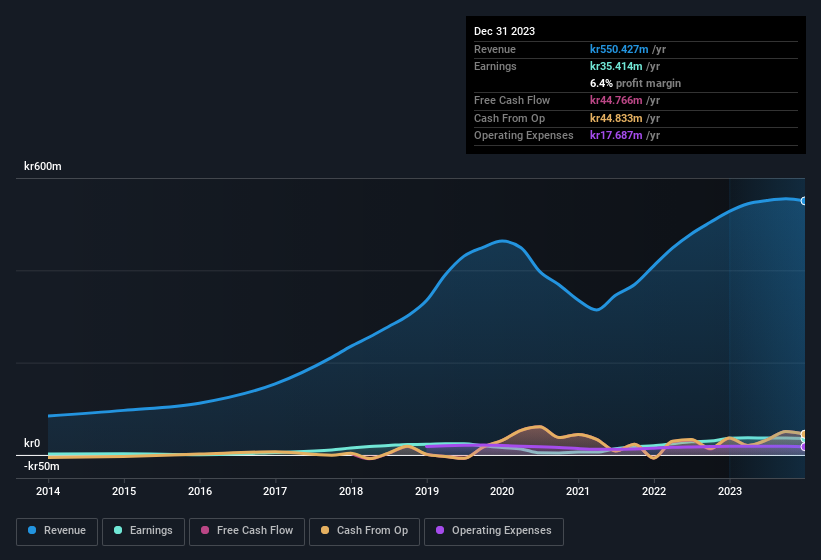The height and width of the screenshot is (560, 821).
Task: Toggle the Operating Expenses legend button
Action: [x=493, y=531]
